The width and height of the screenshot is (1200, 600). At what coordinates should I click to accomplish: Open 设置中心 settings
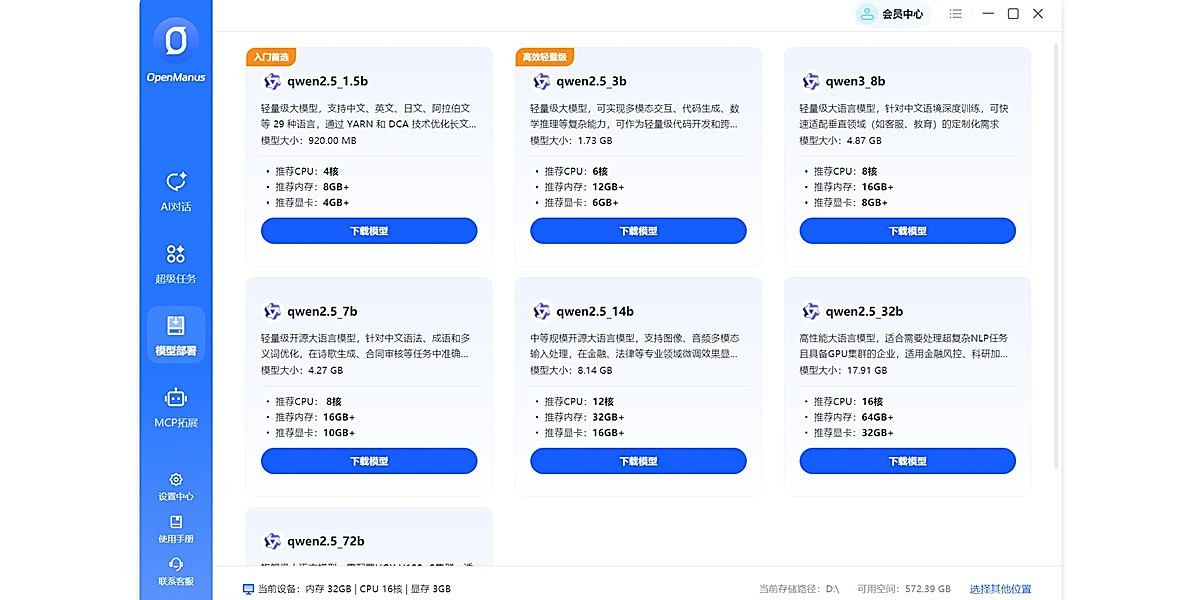point(175,485)
